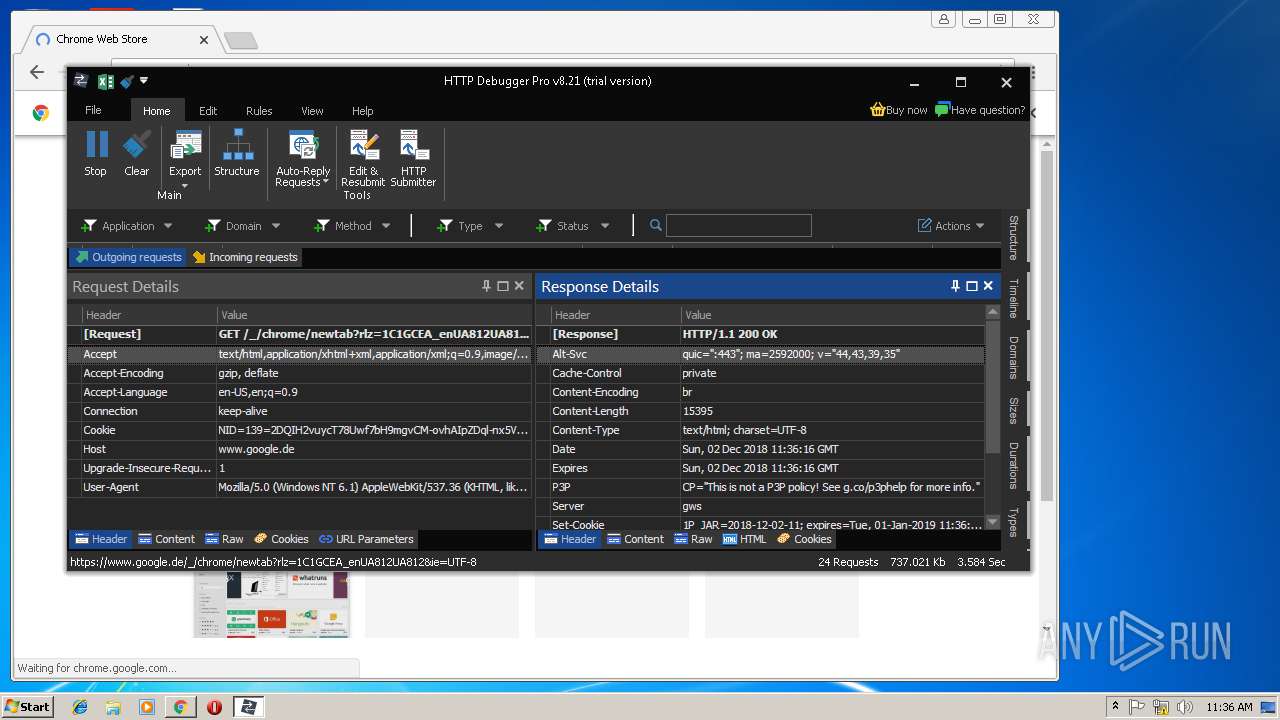Close the Response Details panel

pos(988,286)
